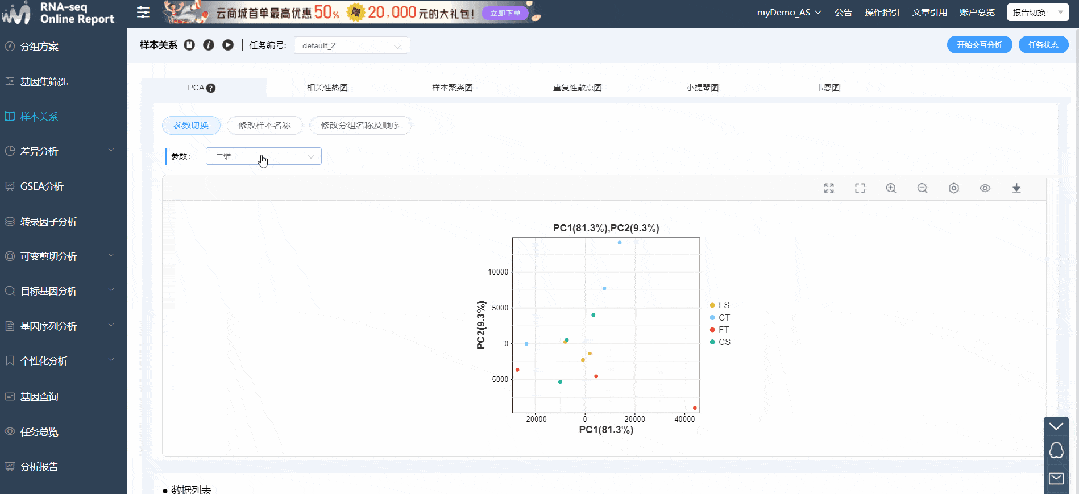Screen dimensions: 1079x494
Task: Open the mail envelope feedback icon
Action: coord(1056,477)
